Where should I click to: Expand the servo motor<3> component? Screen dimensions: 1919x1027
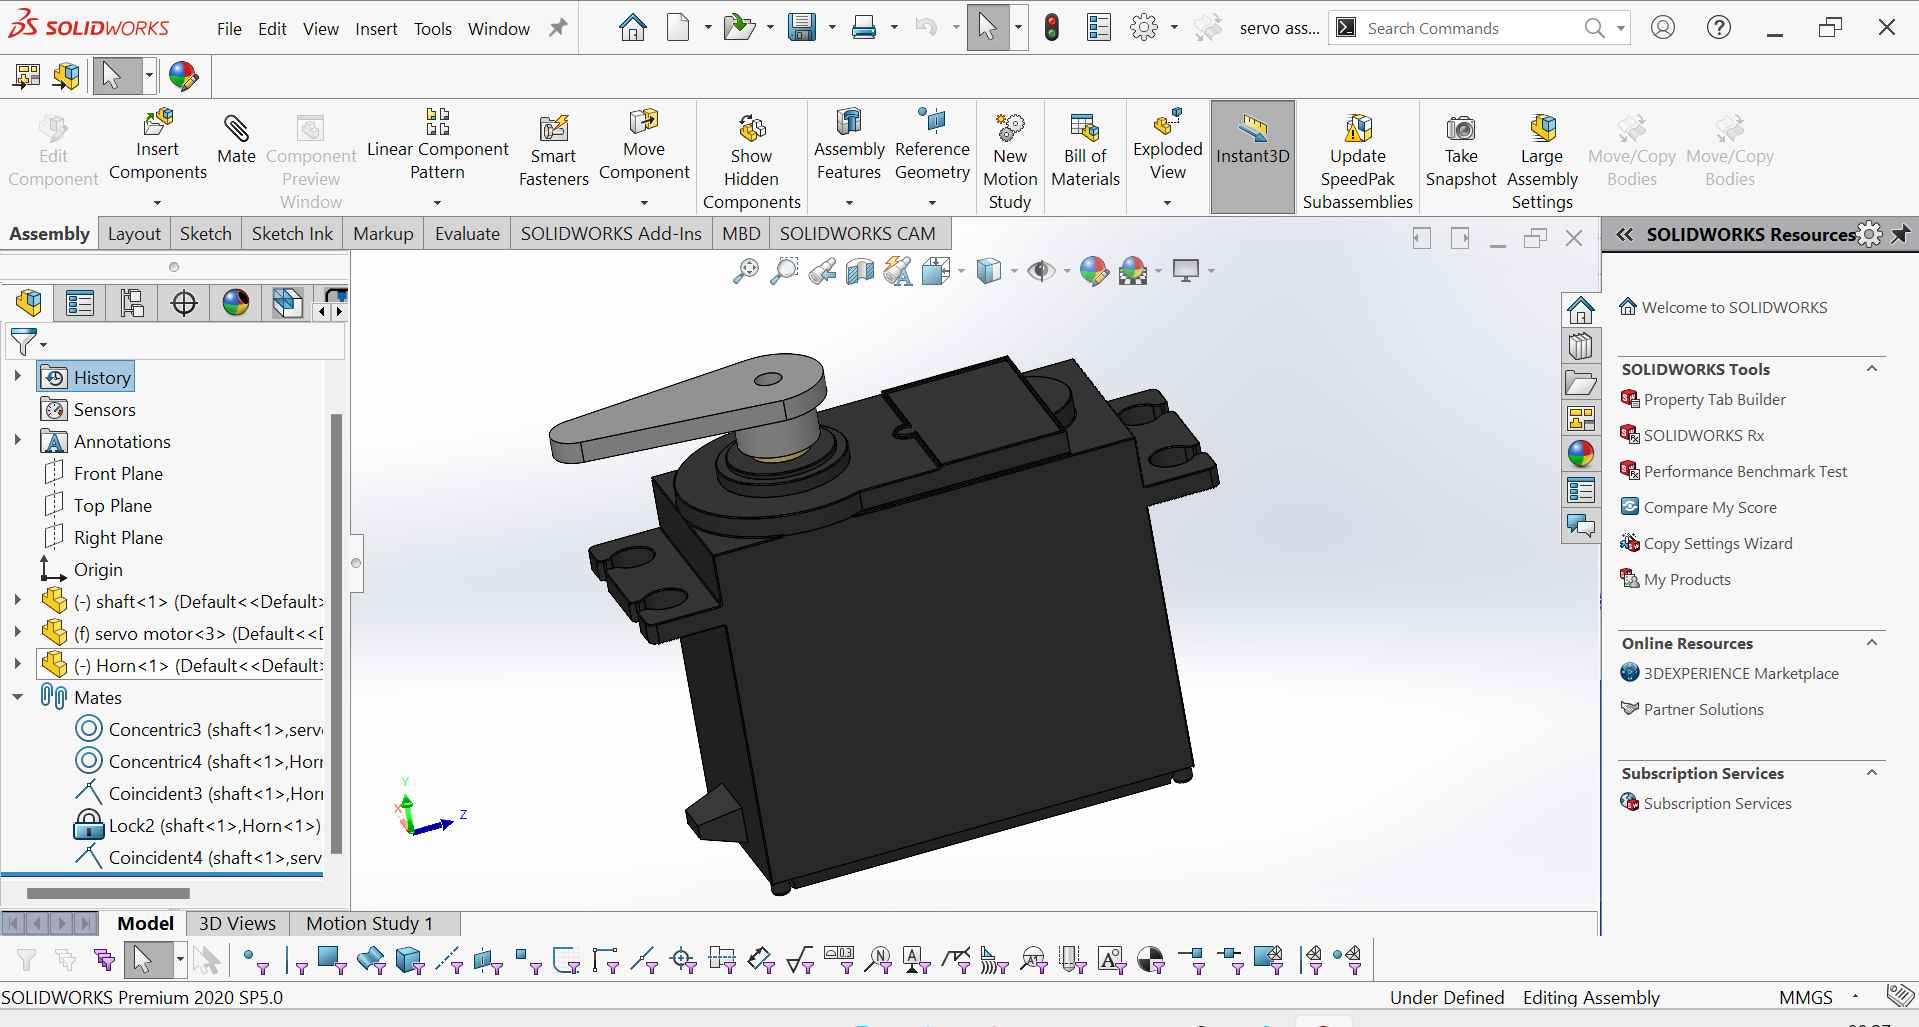tap(17, 633)
